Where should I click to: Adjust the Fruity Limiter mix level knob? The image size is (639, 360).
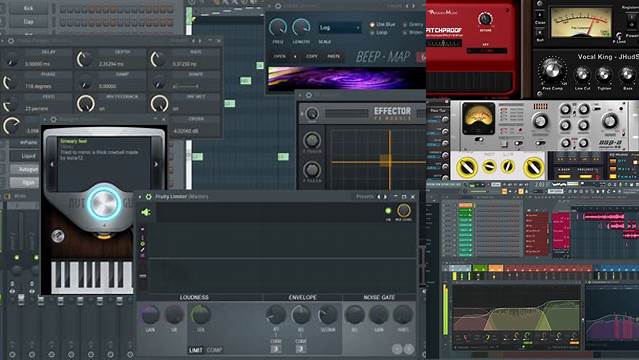(x=403, y=210)
